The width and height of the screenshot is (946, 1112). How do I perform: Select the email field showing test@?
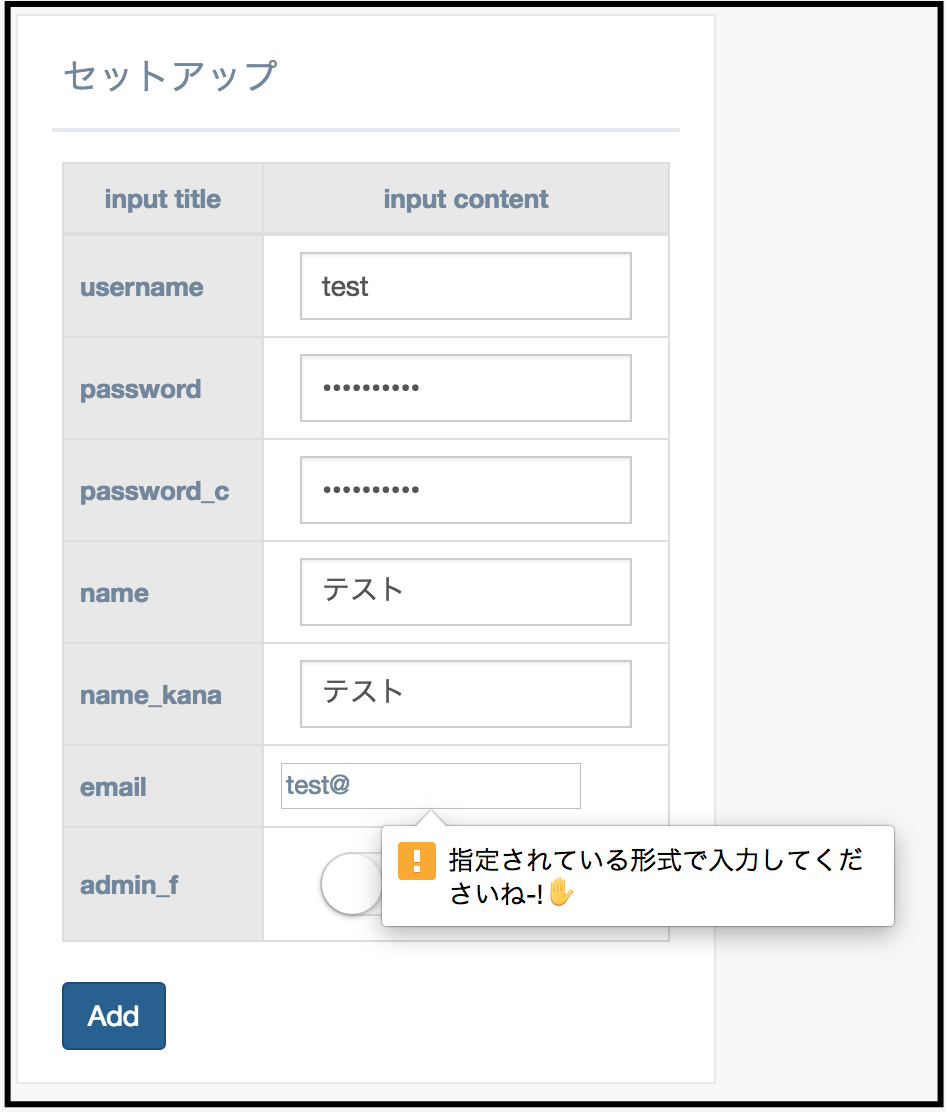pos(430,786)
